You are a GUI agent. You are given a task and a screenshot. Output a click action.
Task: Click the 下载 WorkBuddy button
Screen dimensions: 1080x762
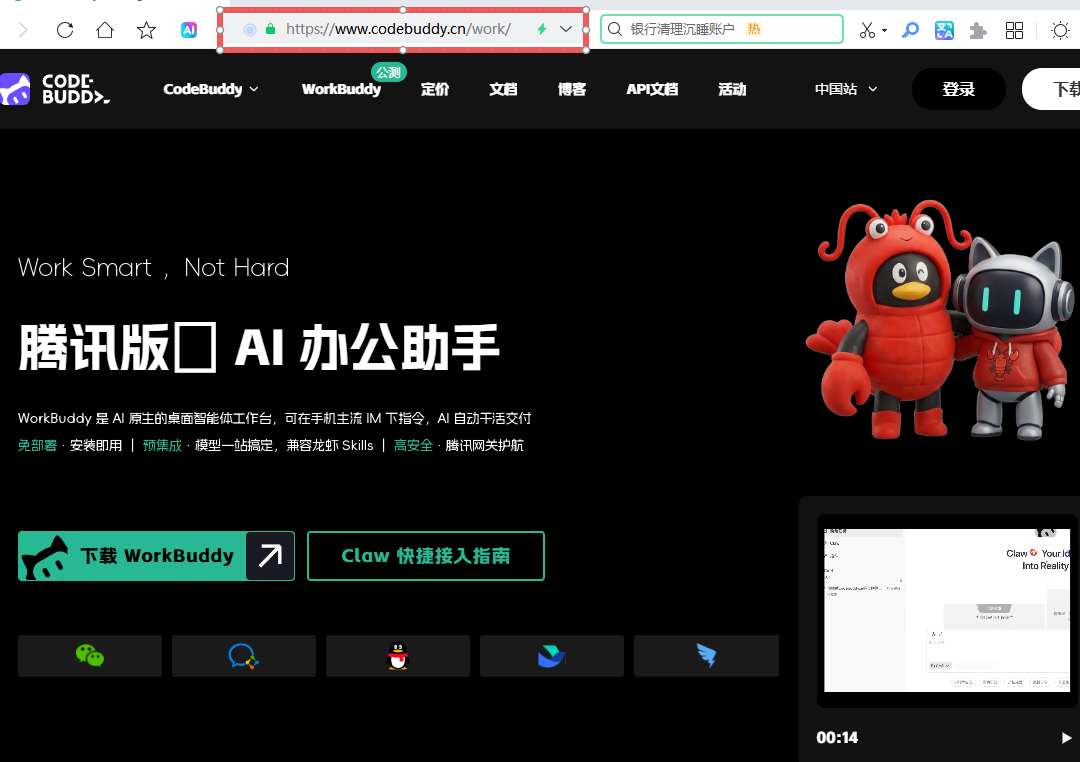click(156, 556)
